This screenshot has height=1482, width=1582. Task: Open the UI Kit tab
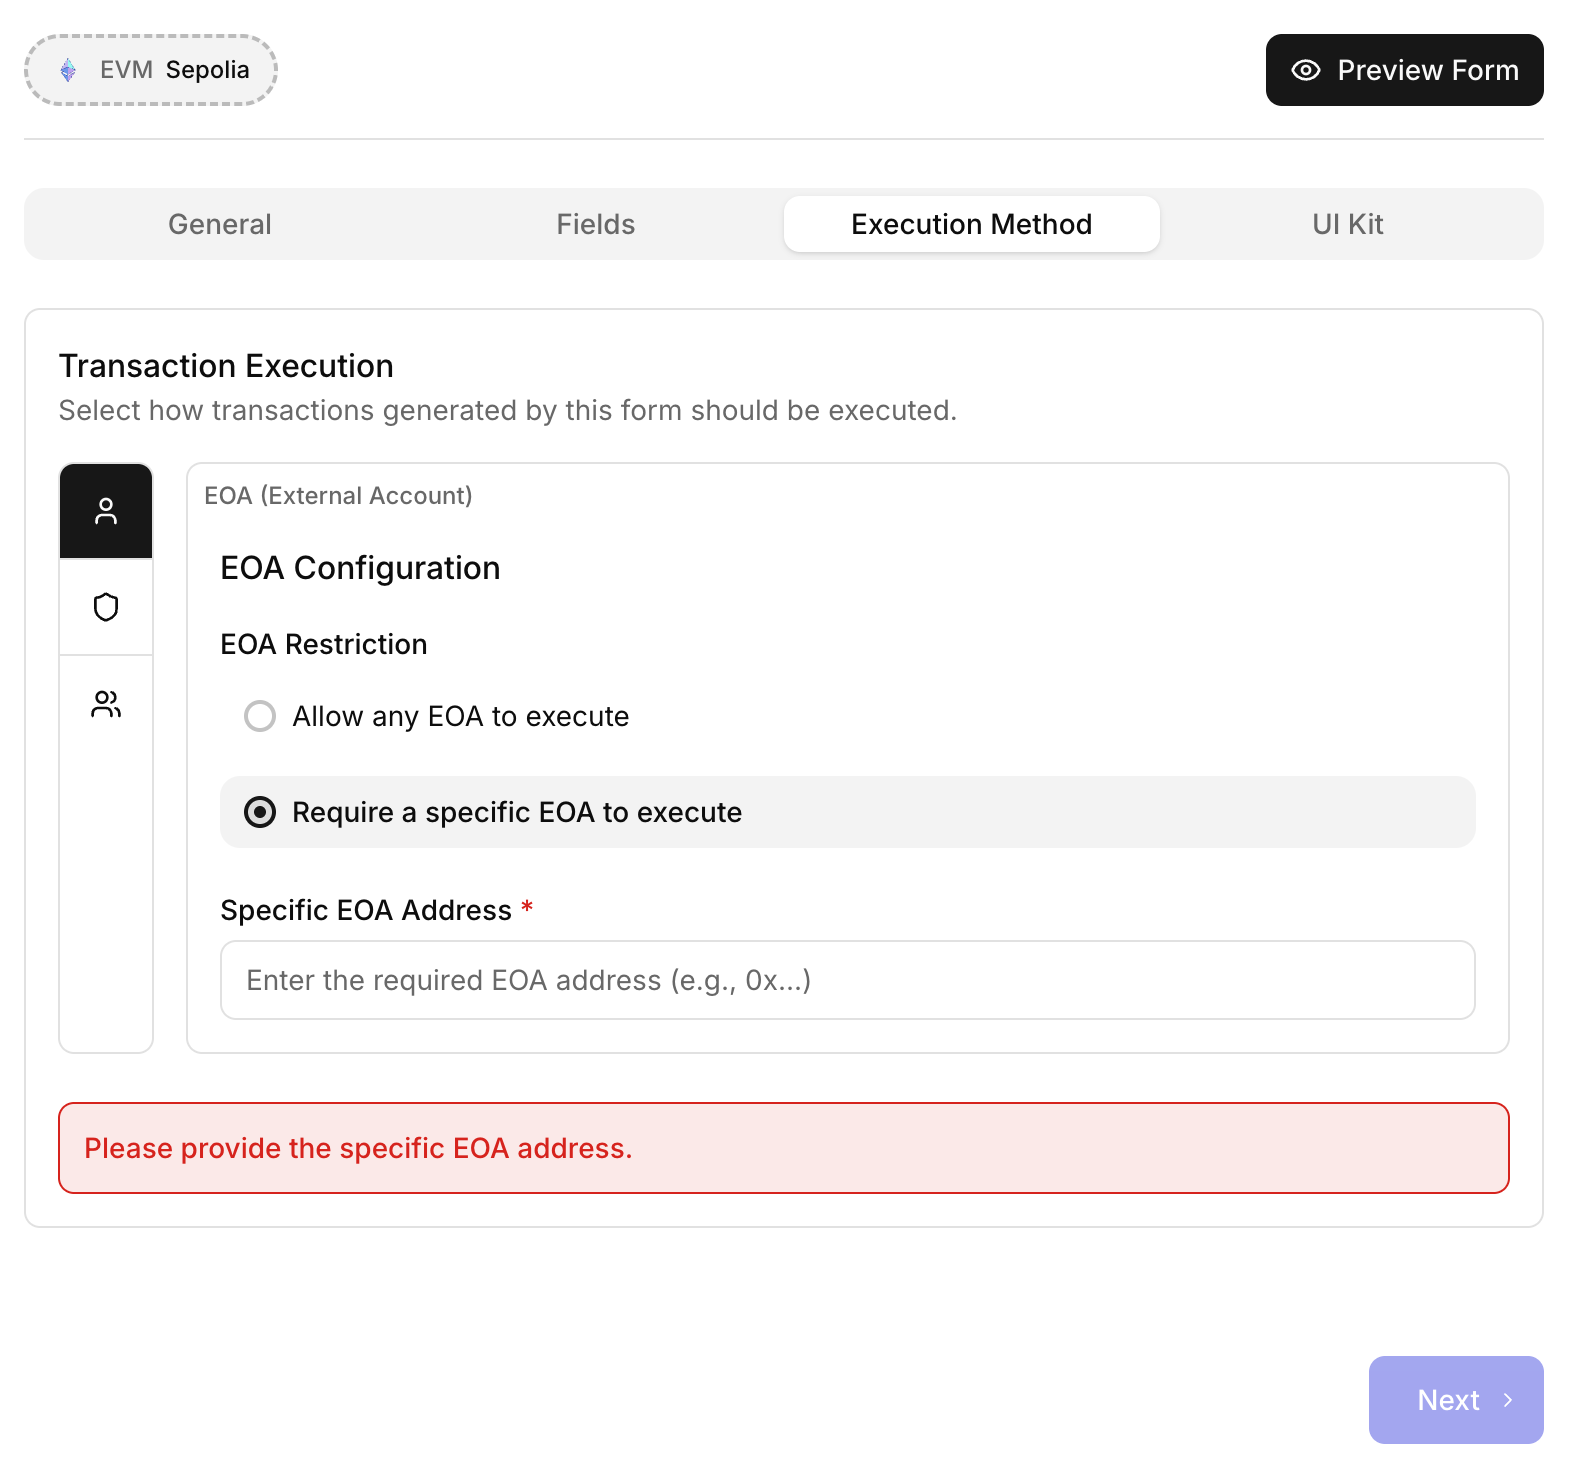point(1345,224)
